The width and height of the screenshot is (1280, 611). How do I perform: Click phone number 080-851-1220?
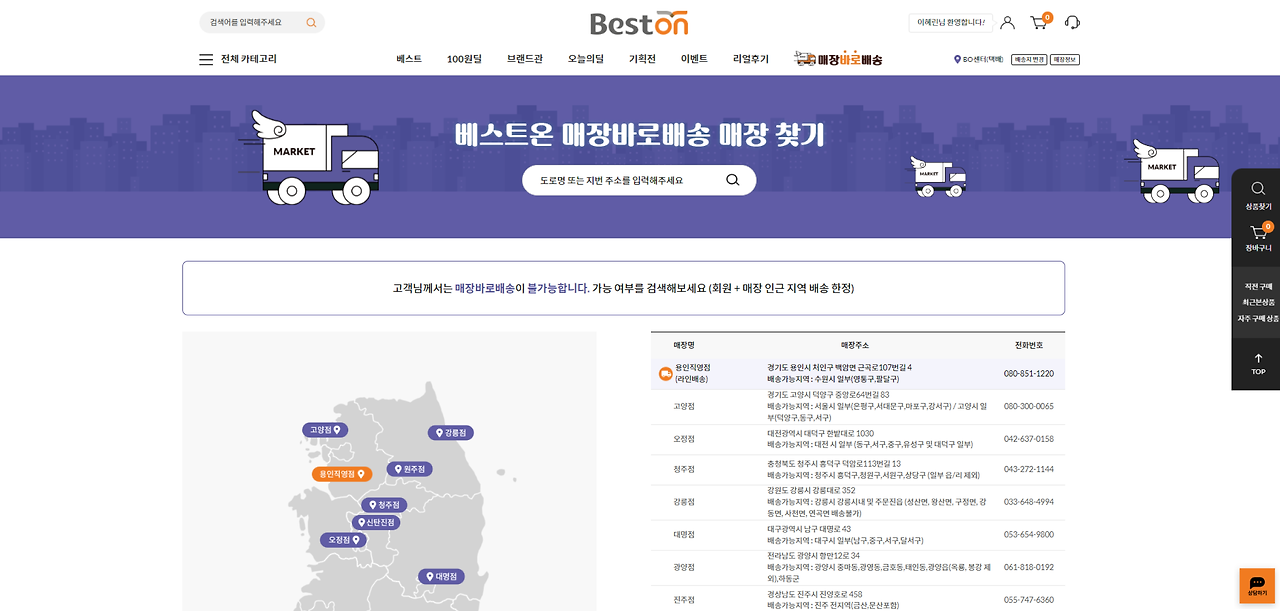1029,374
